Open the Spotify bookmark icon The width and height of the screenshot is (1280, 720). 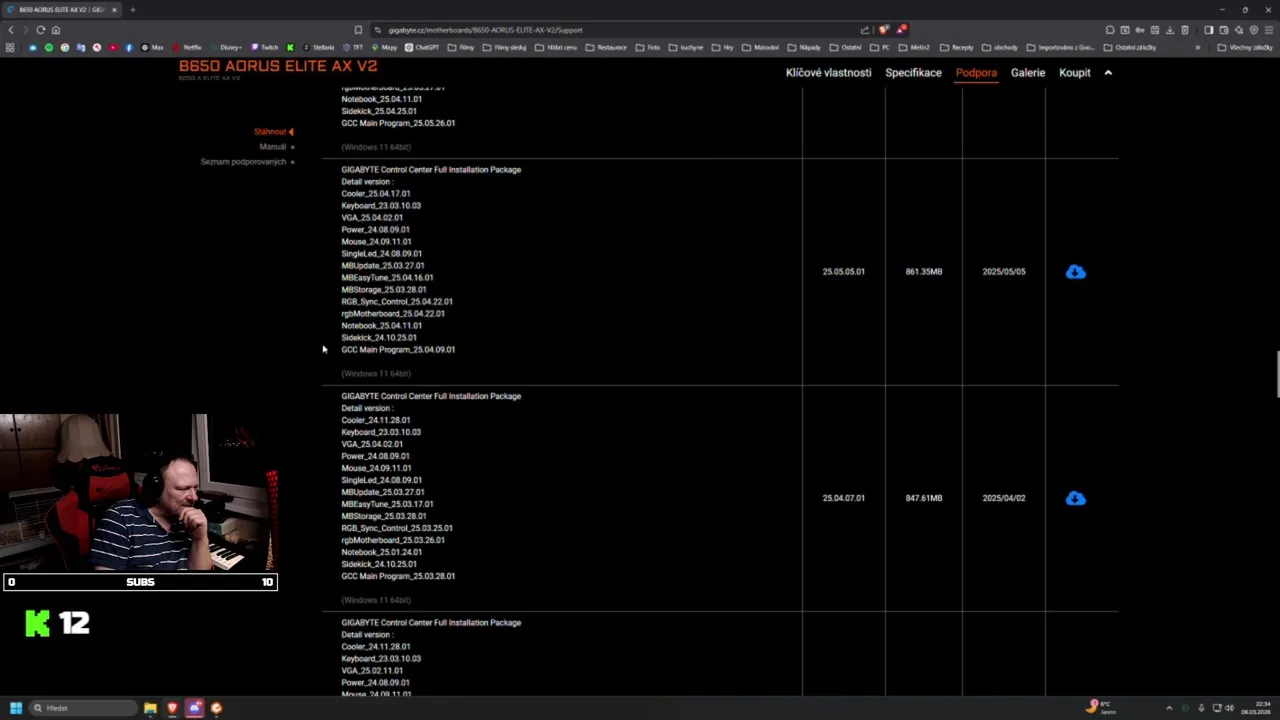tap(48, 47)
